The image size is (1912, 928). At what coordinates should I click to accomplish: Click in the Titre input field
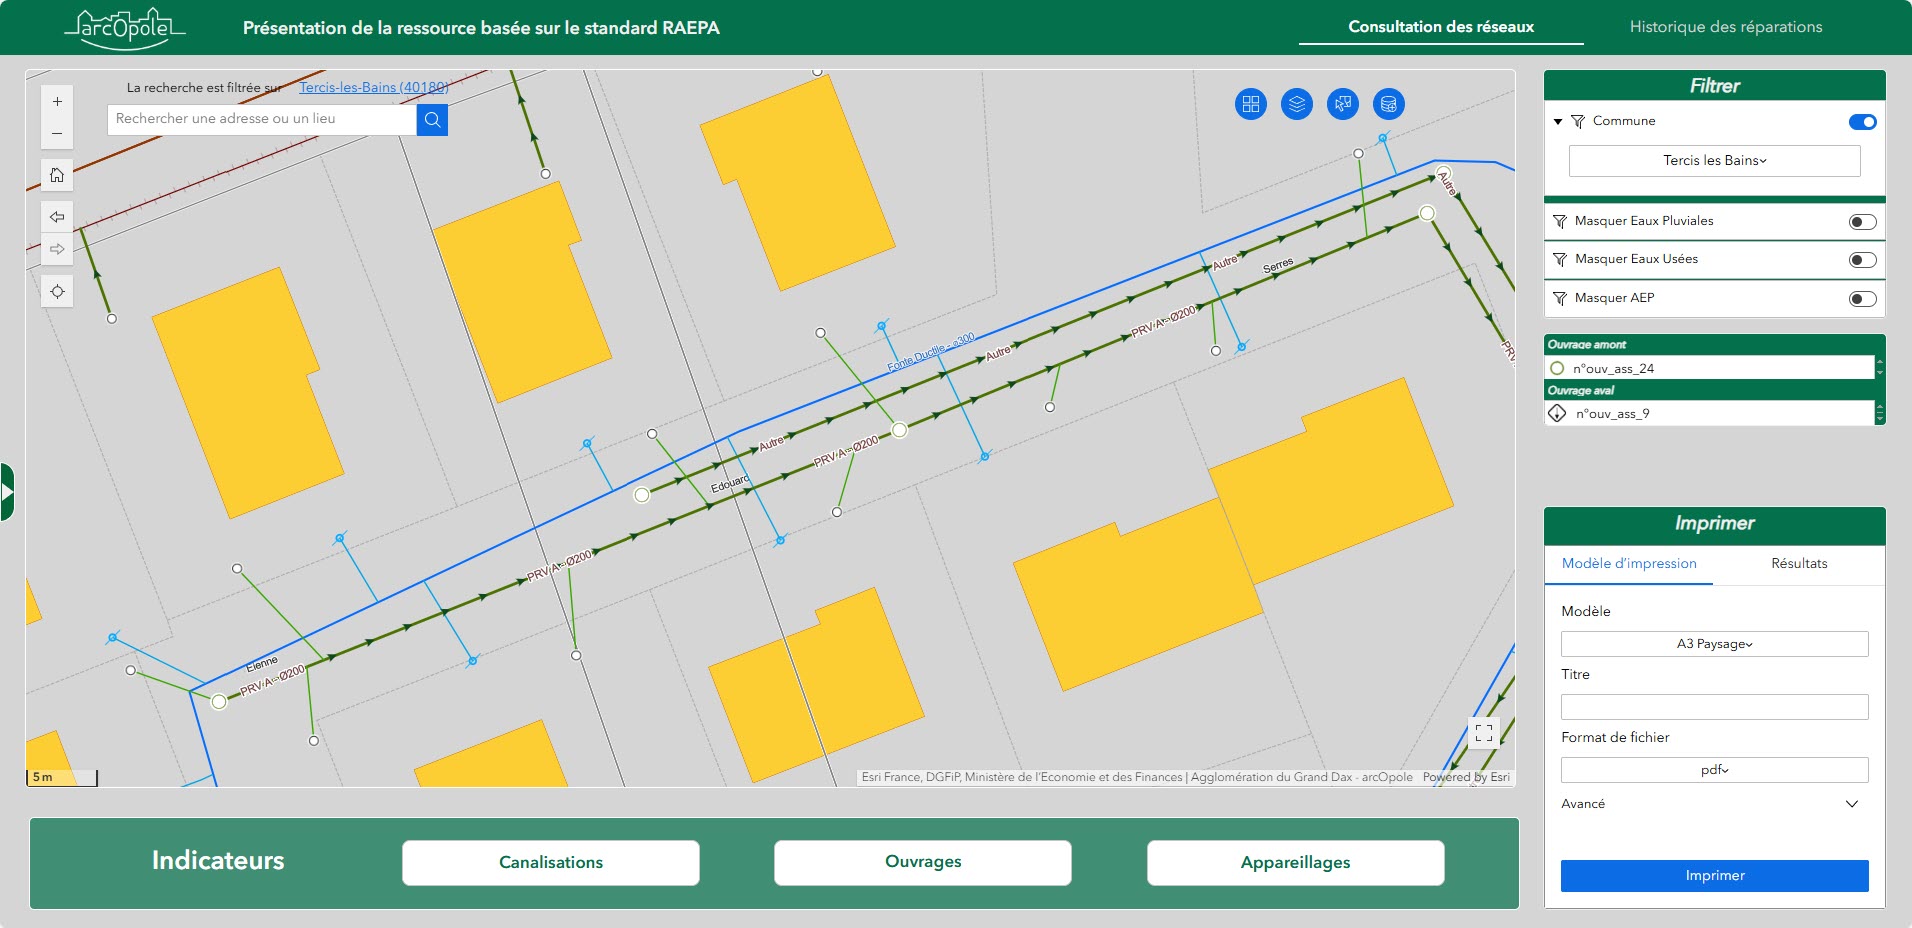pos(1714,707)
